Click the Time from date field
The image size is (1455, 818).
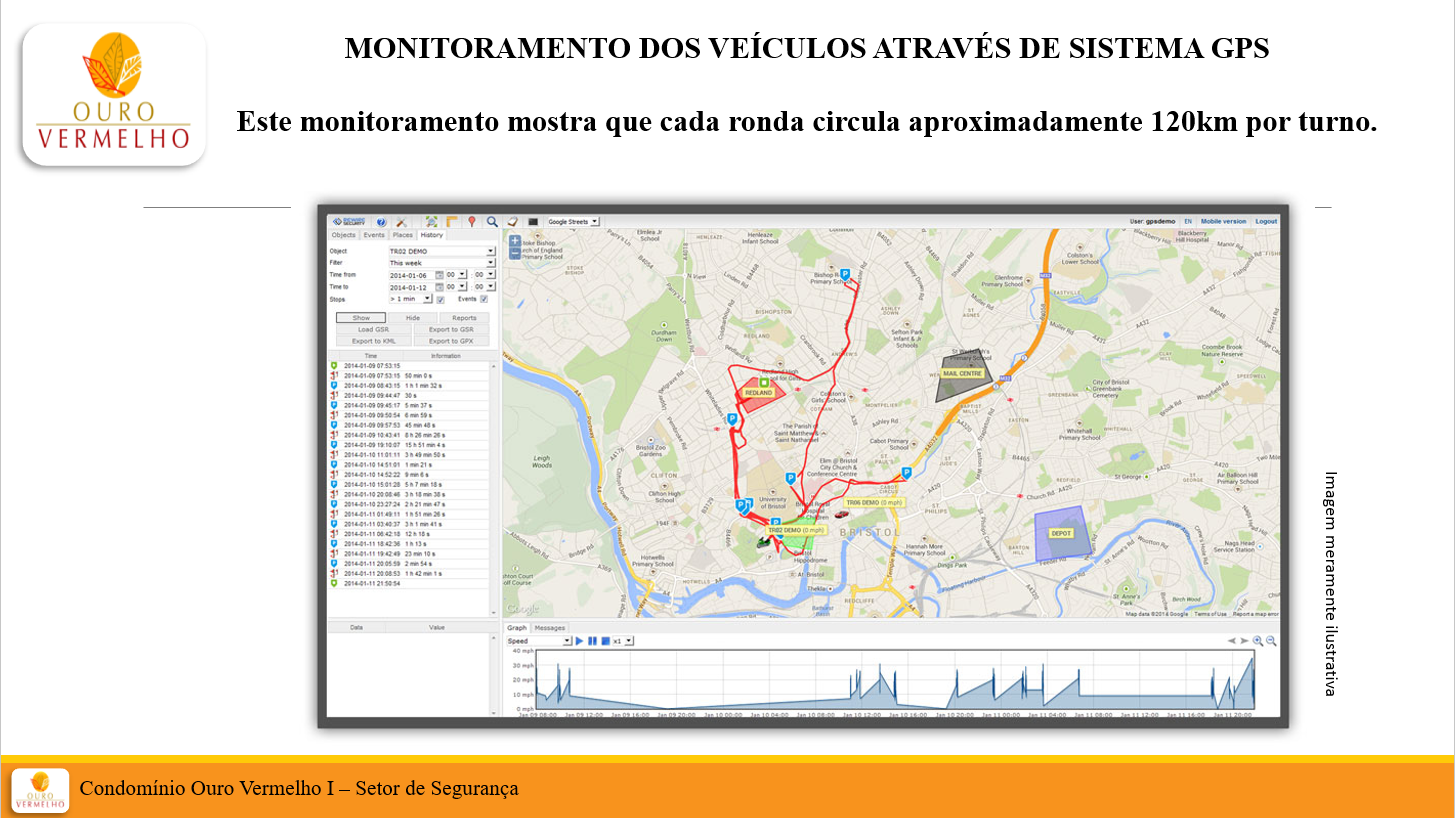(x=410, y=275)
